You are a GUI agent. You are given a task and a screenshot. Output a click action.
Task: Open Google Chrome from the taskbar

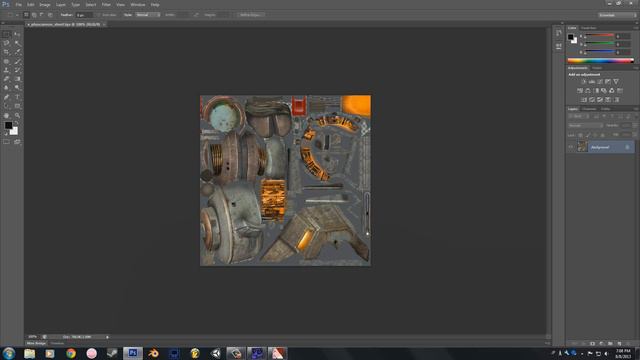click(x=71, y=353)
